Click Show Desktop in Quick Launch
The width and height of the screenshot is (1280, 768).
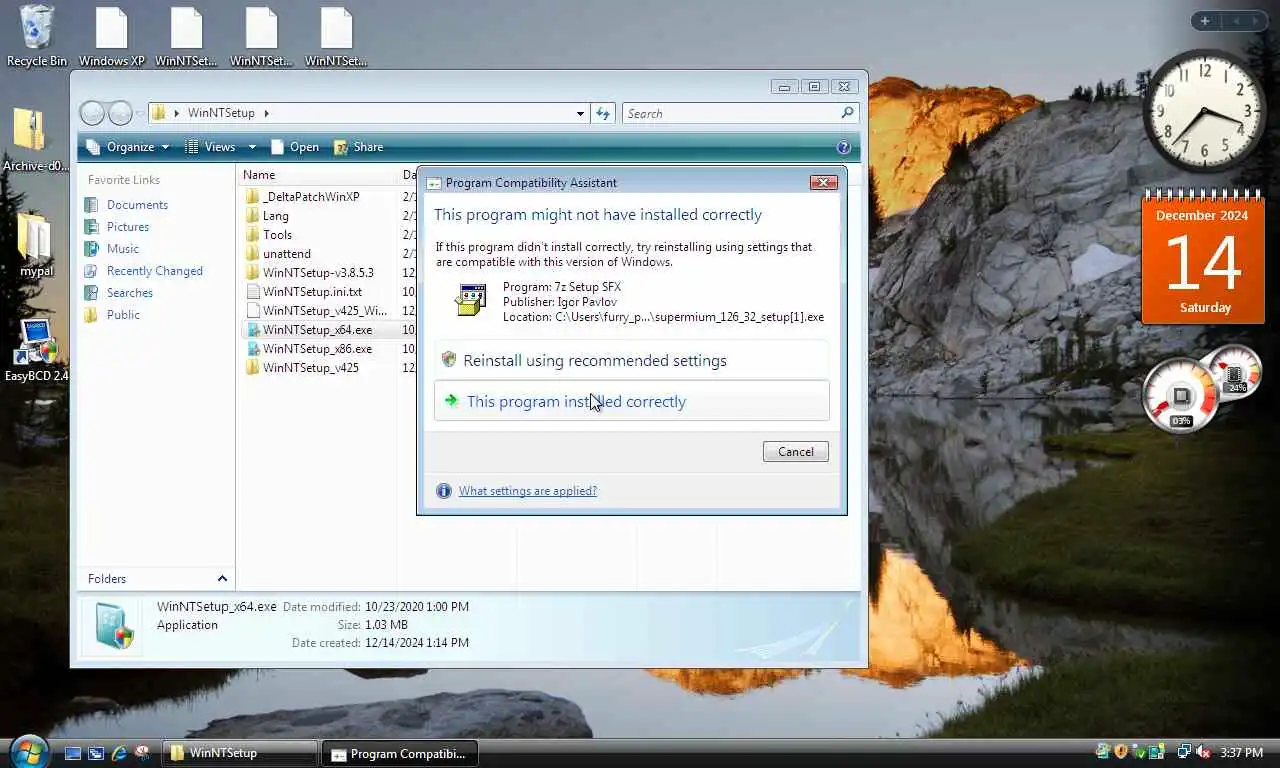point(72,753)
